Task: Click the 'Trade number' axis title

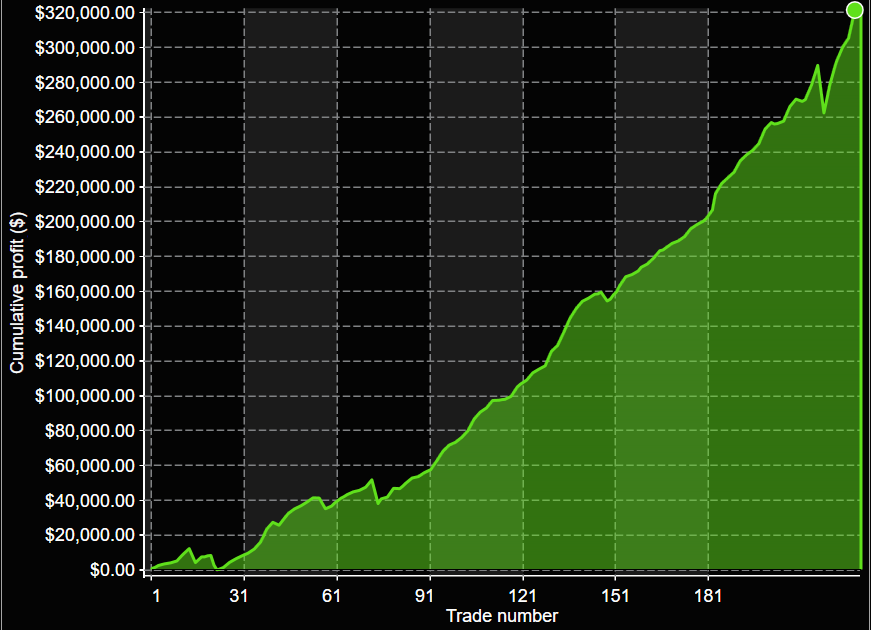Action: (502, 616)
